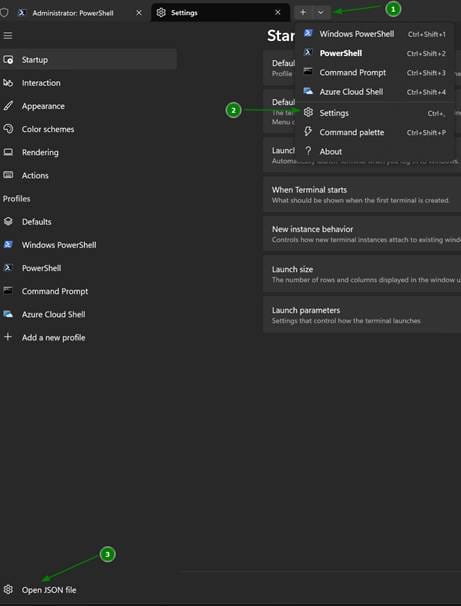
Task: Click the gear icon on the Settings tab
Action: (x=161, y=13)
